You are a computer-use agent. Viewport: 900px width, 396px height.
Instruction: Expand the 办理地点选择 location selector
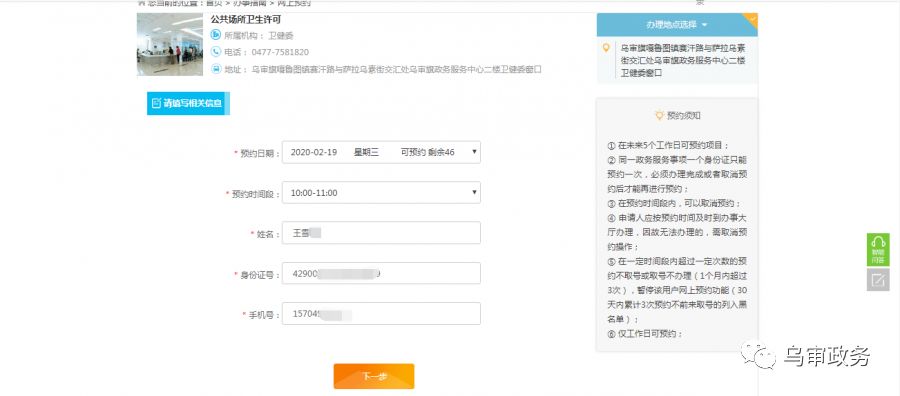click(677, 25)
